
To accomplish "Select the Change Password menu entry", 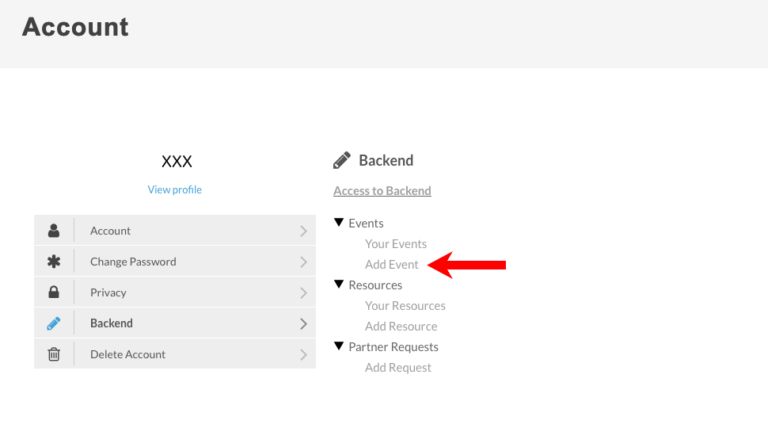I will [133, 262].
